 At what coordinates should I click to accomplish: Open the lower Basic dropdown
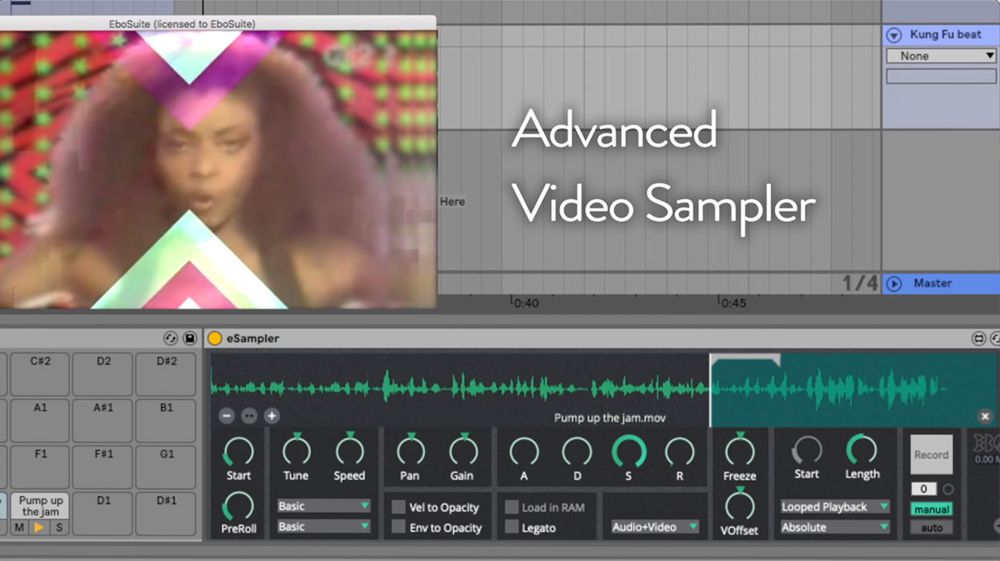point(323,527)
